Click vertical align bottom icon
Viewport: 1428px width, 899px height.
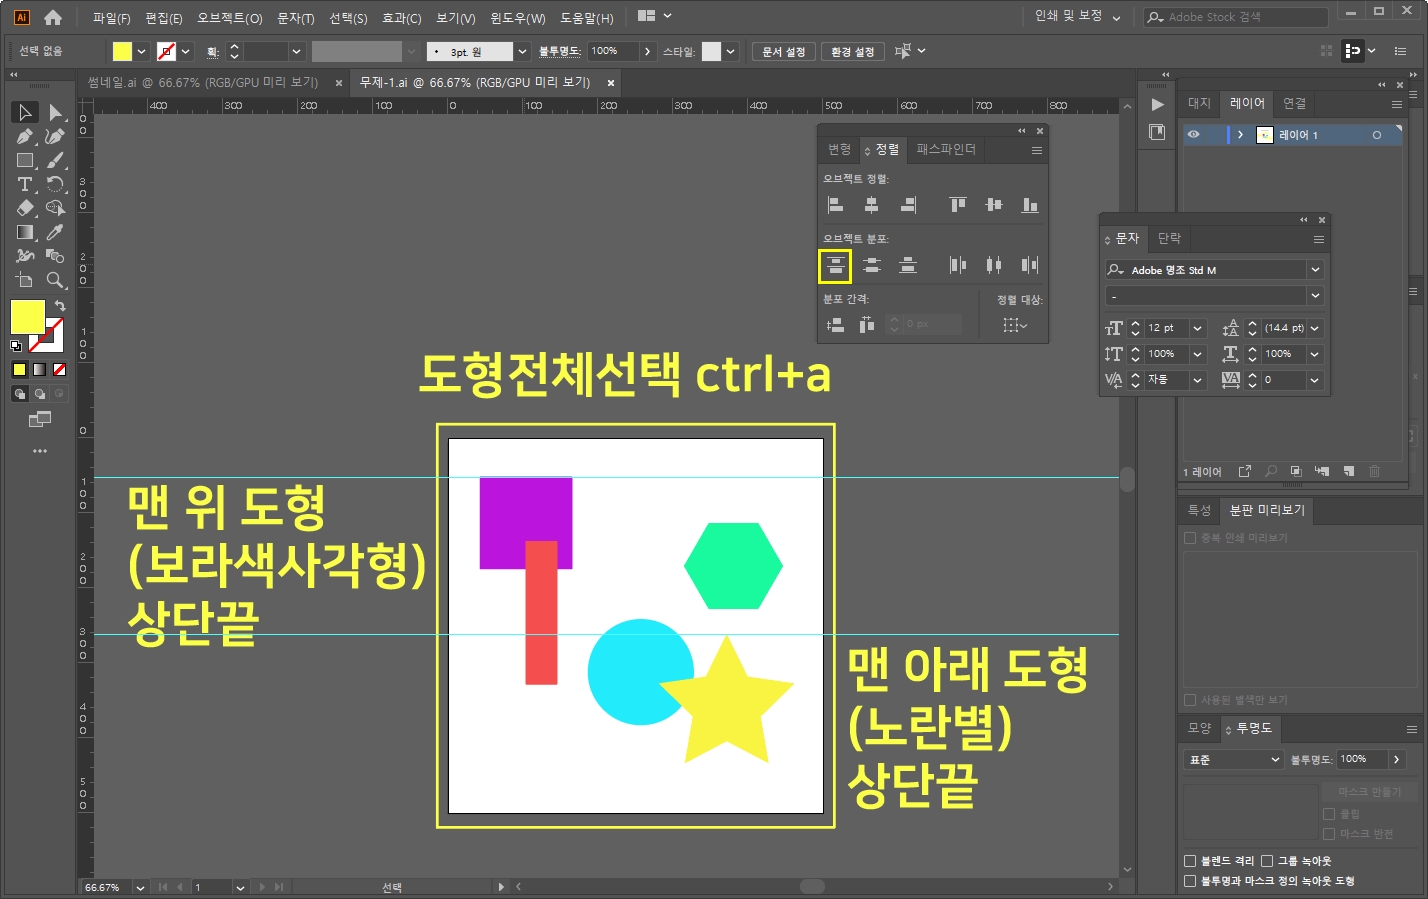click(1030, 205)
